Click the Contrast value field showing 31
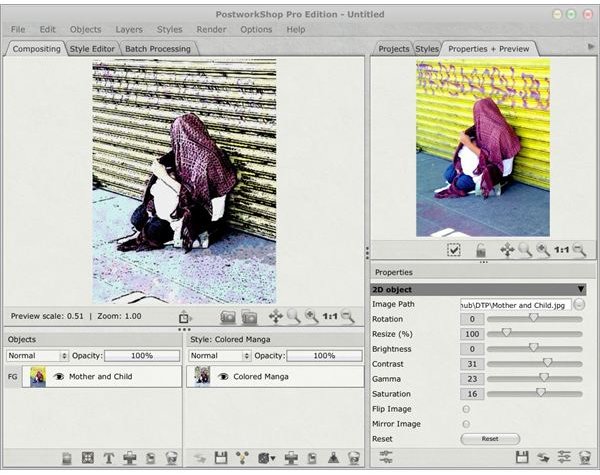This screenshot has width=600, height=475. pyautogui.click(x=472, y=364)
